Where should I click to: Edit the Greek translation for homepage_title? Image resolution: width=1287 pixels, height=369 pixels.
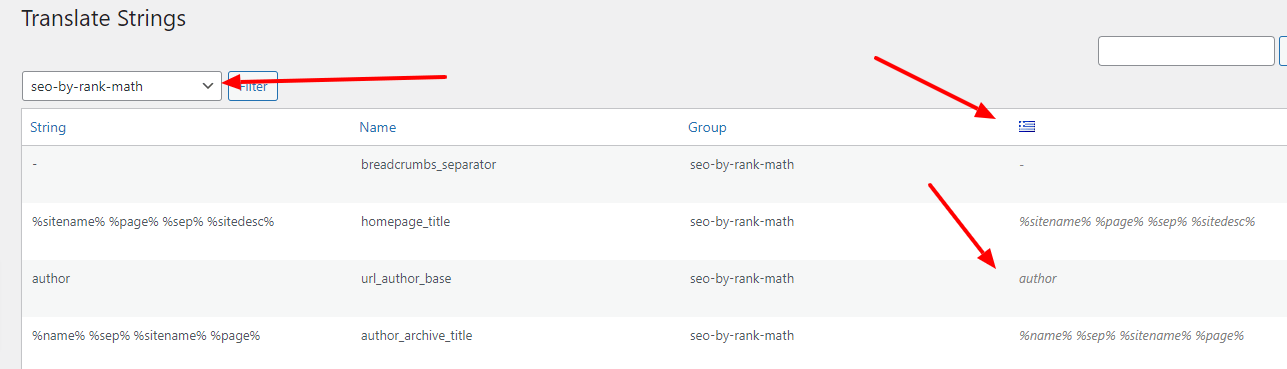[x=1137, y=221]
